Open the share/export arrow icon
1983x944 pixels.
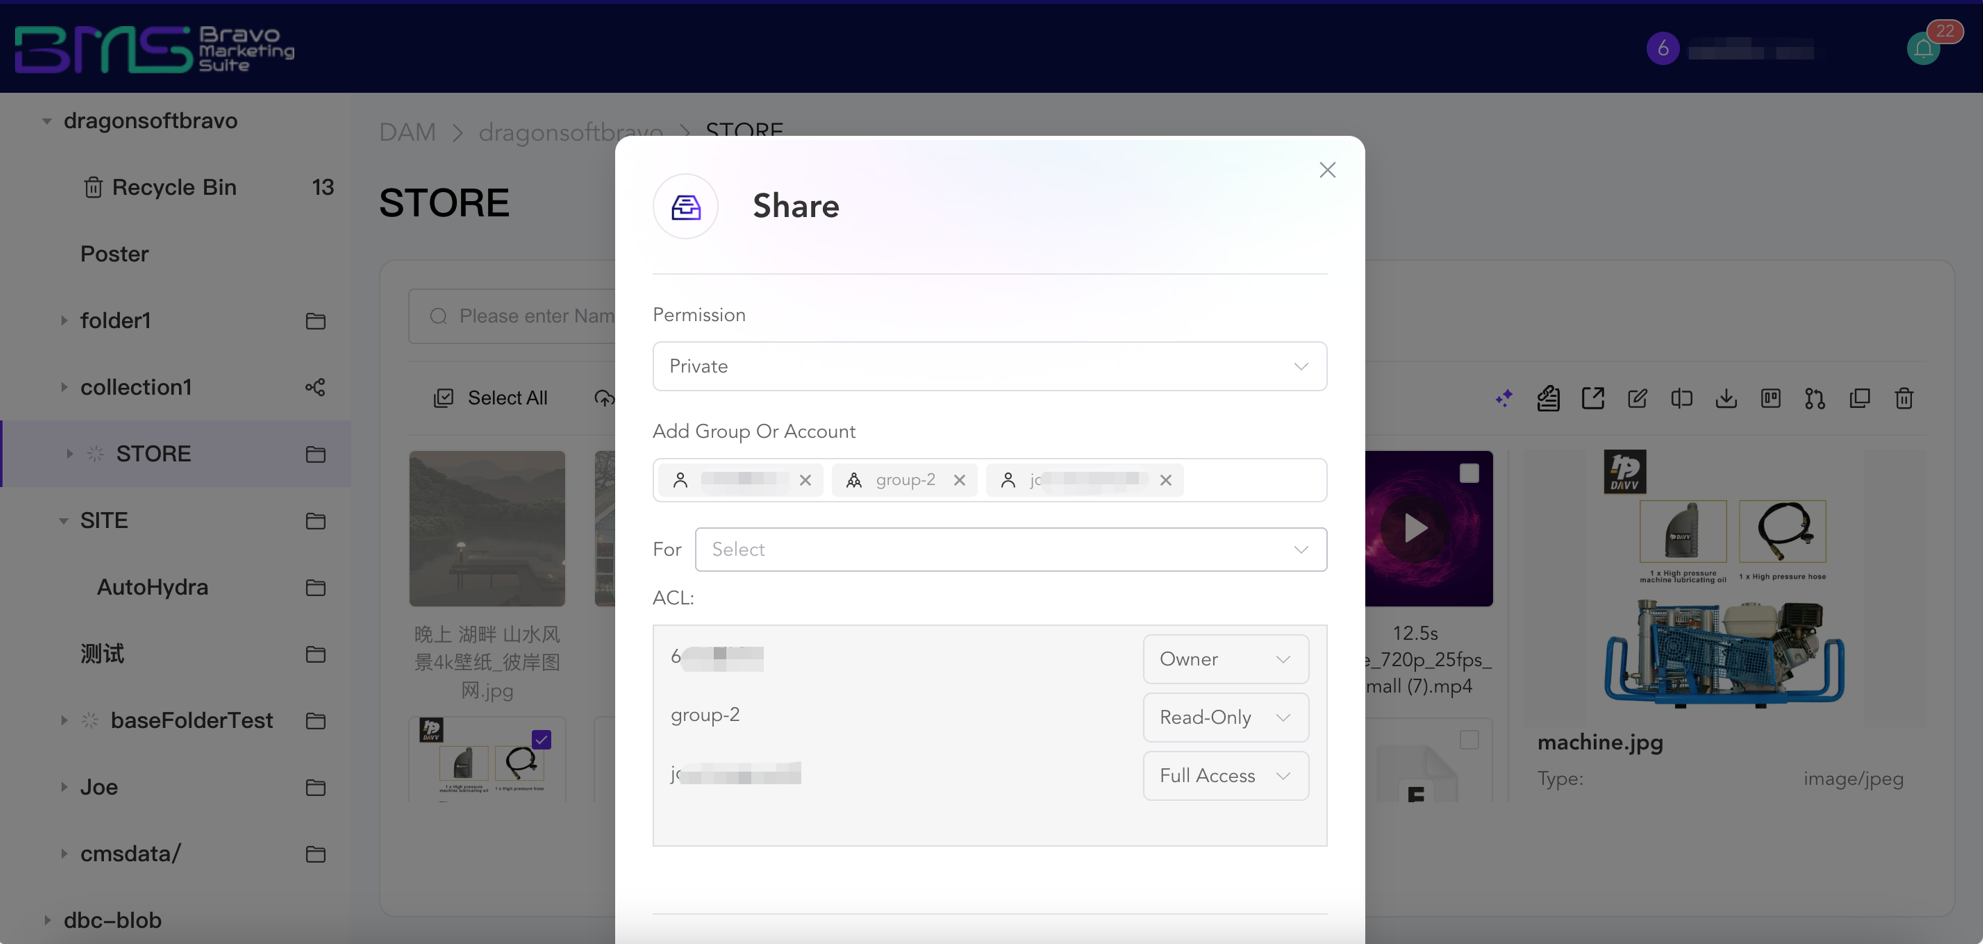tap(1593, 398)
